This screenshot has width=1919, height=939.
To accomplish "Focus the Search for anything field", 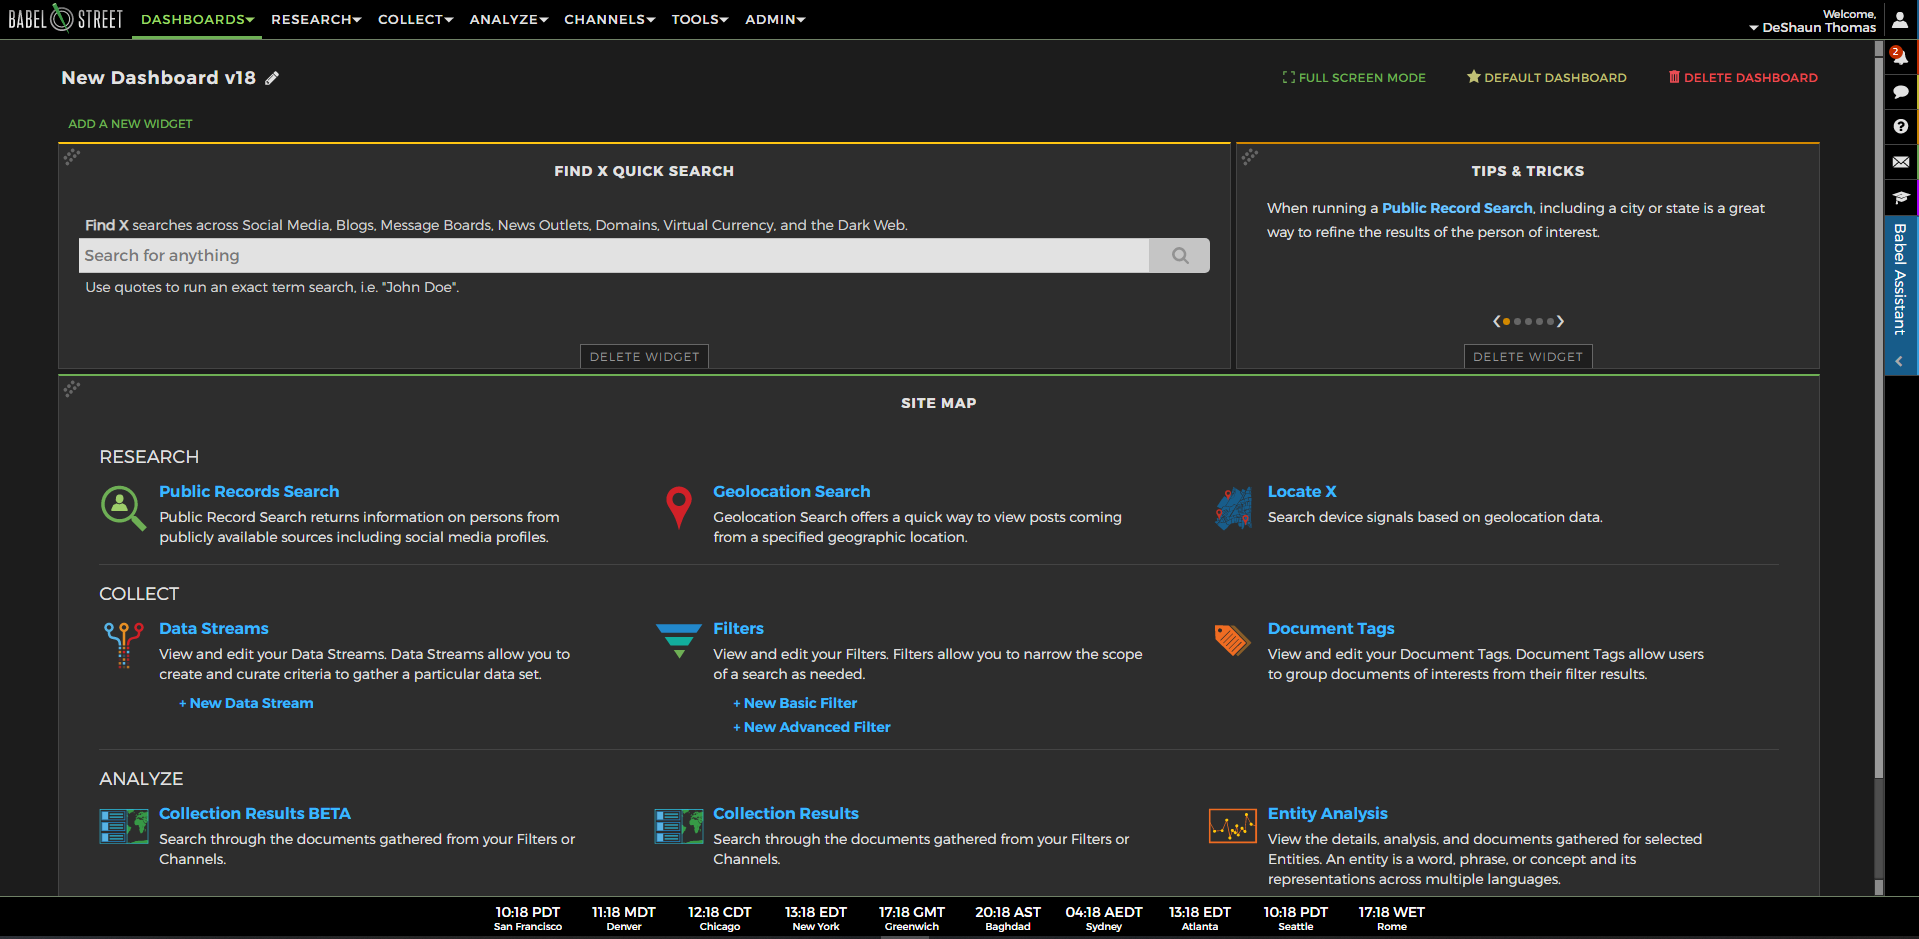I will 614,255.
